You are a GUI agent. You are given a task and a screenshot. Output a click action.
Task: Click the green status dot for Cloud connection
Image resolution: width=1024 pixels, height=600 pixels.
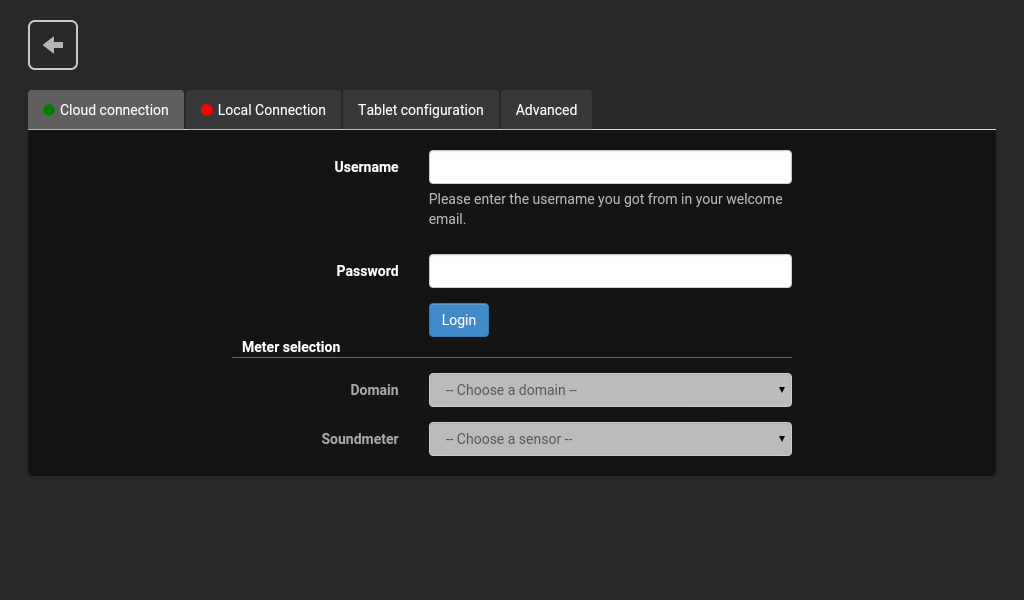point(49,110)
